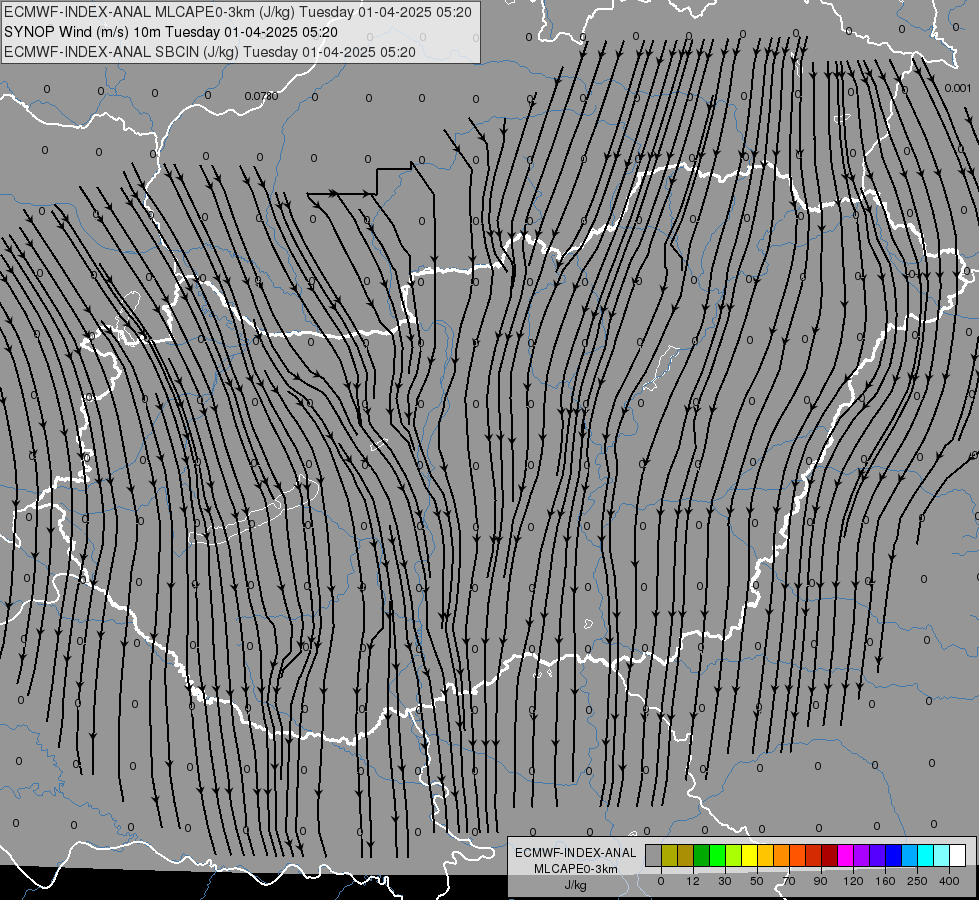Click the legend tick value '30'
The height and width of the screenshot is (900, 979).
725,881
